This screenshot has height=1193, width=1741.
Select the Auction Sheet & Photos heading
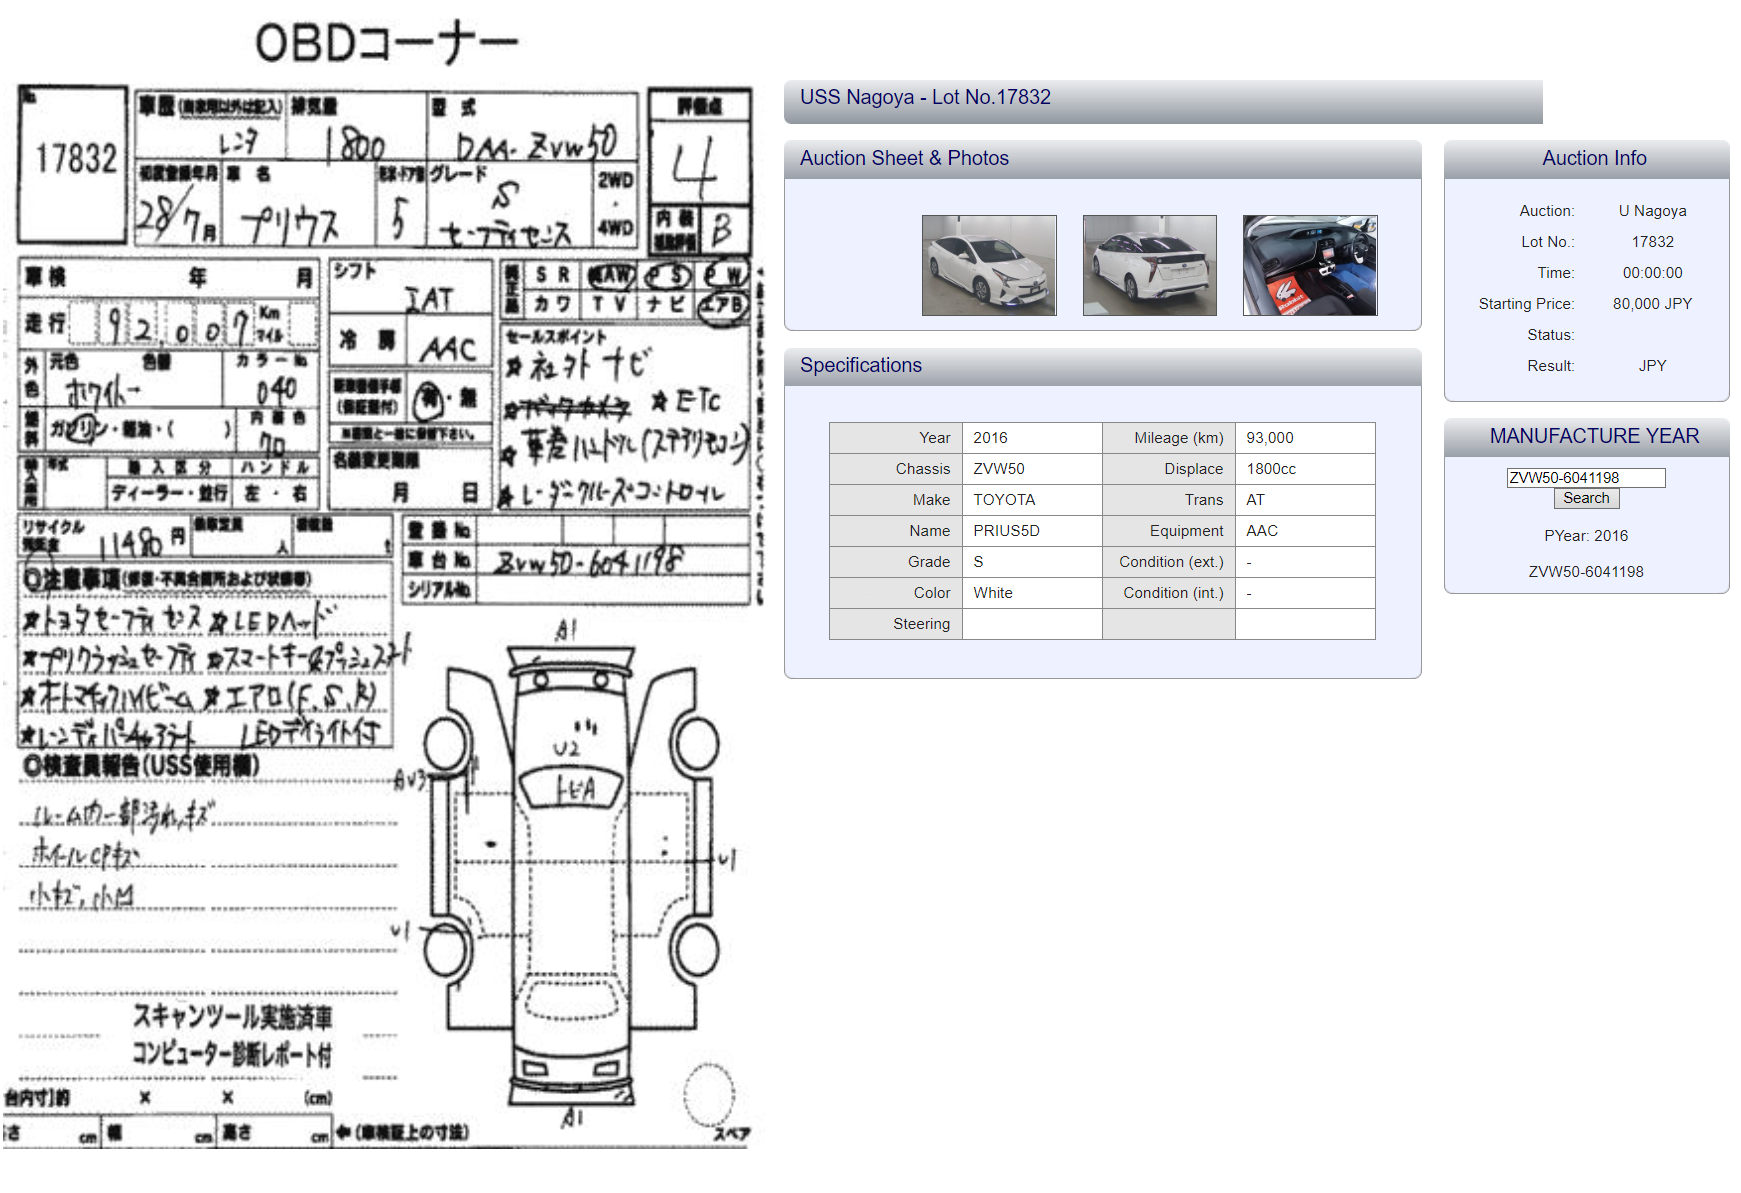coord(904,158)
